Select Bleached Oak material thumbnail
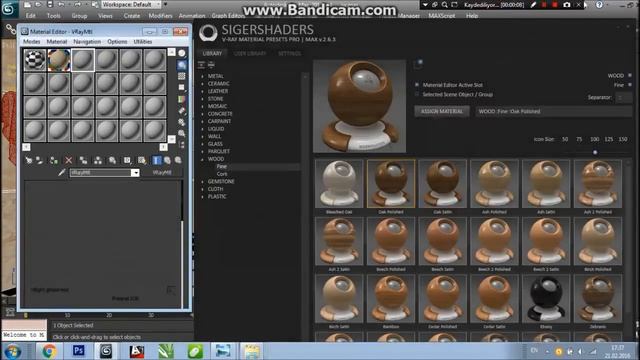This screenshot has height=360, width=640. click(339, 184)
